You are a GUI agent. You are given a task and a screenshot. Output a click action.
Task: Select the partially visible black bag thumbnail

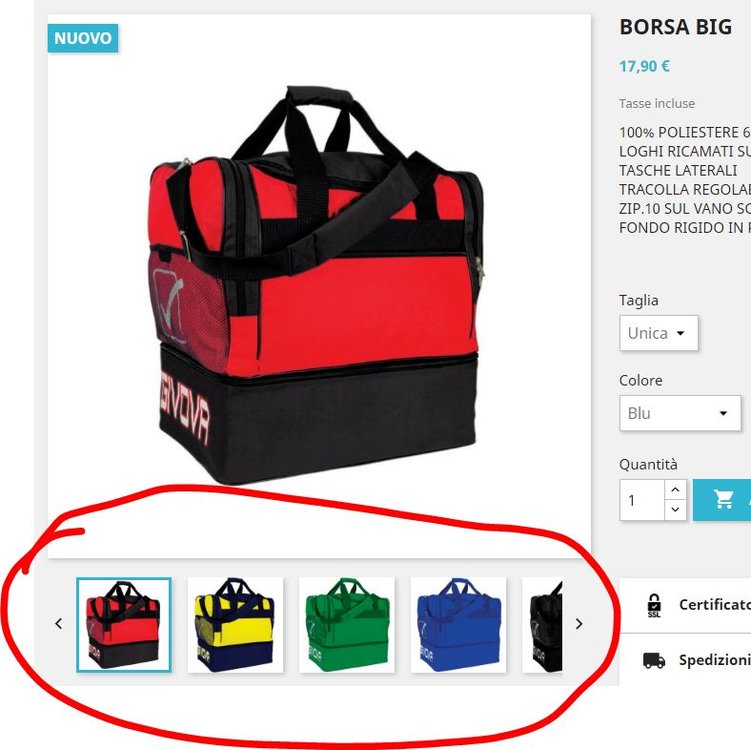(543, 625)
